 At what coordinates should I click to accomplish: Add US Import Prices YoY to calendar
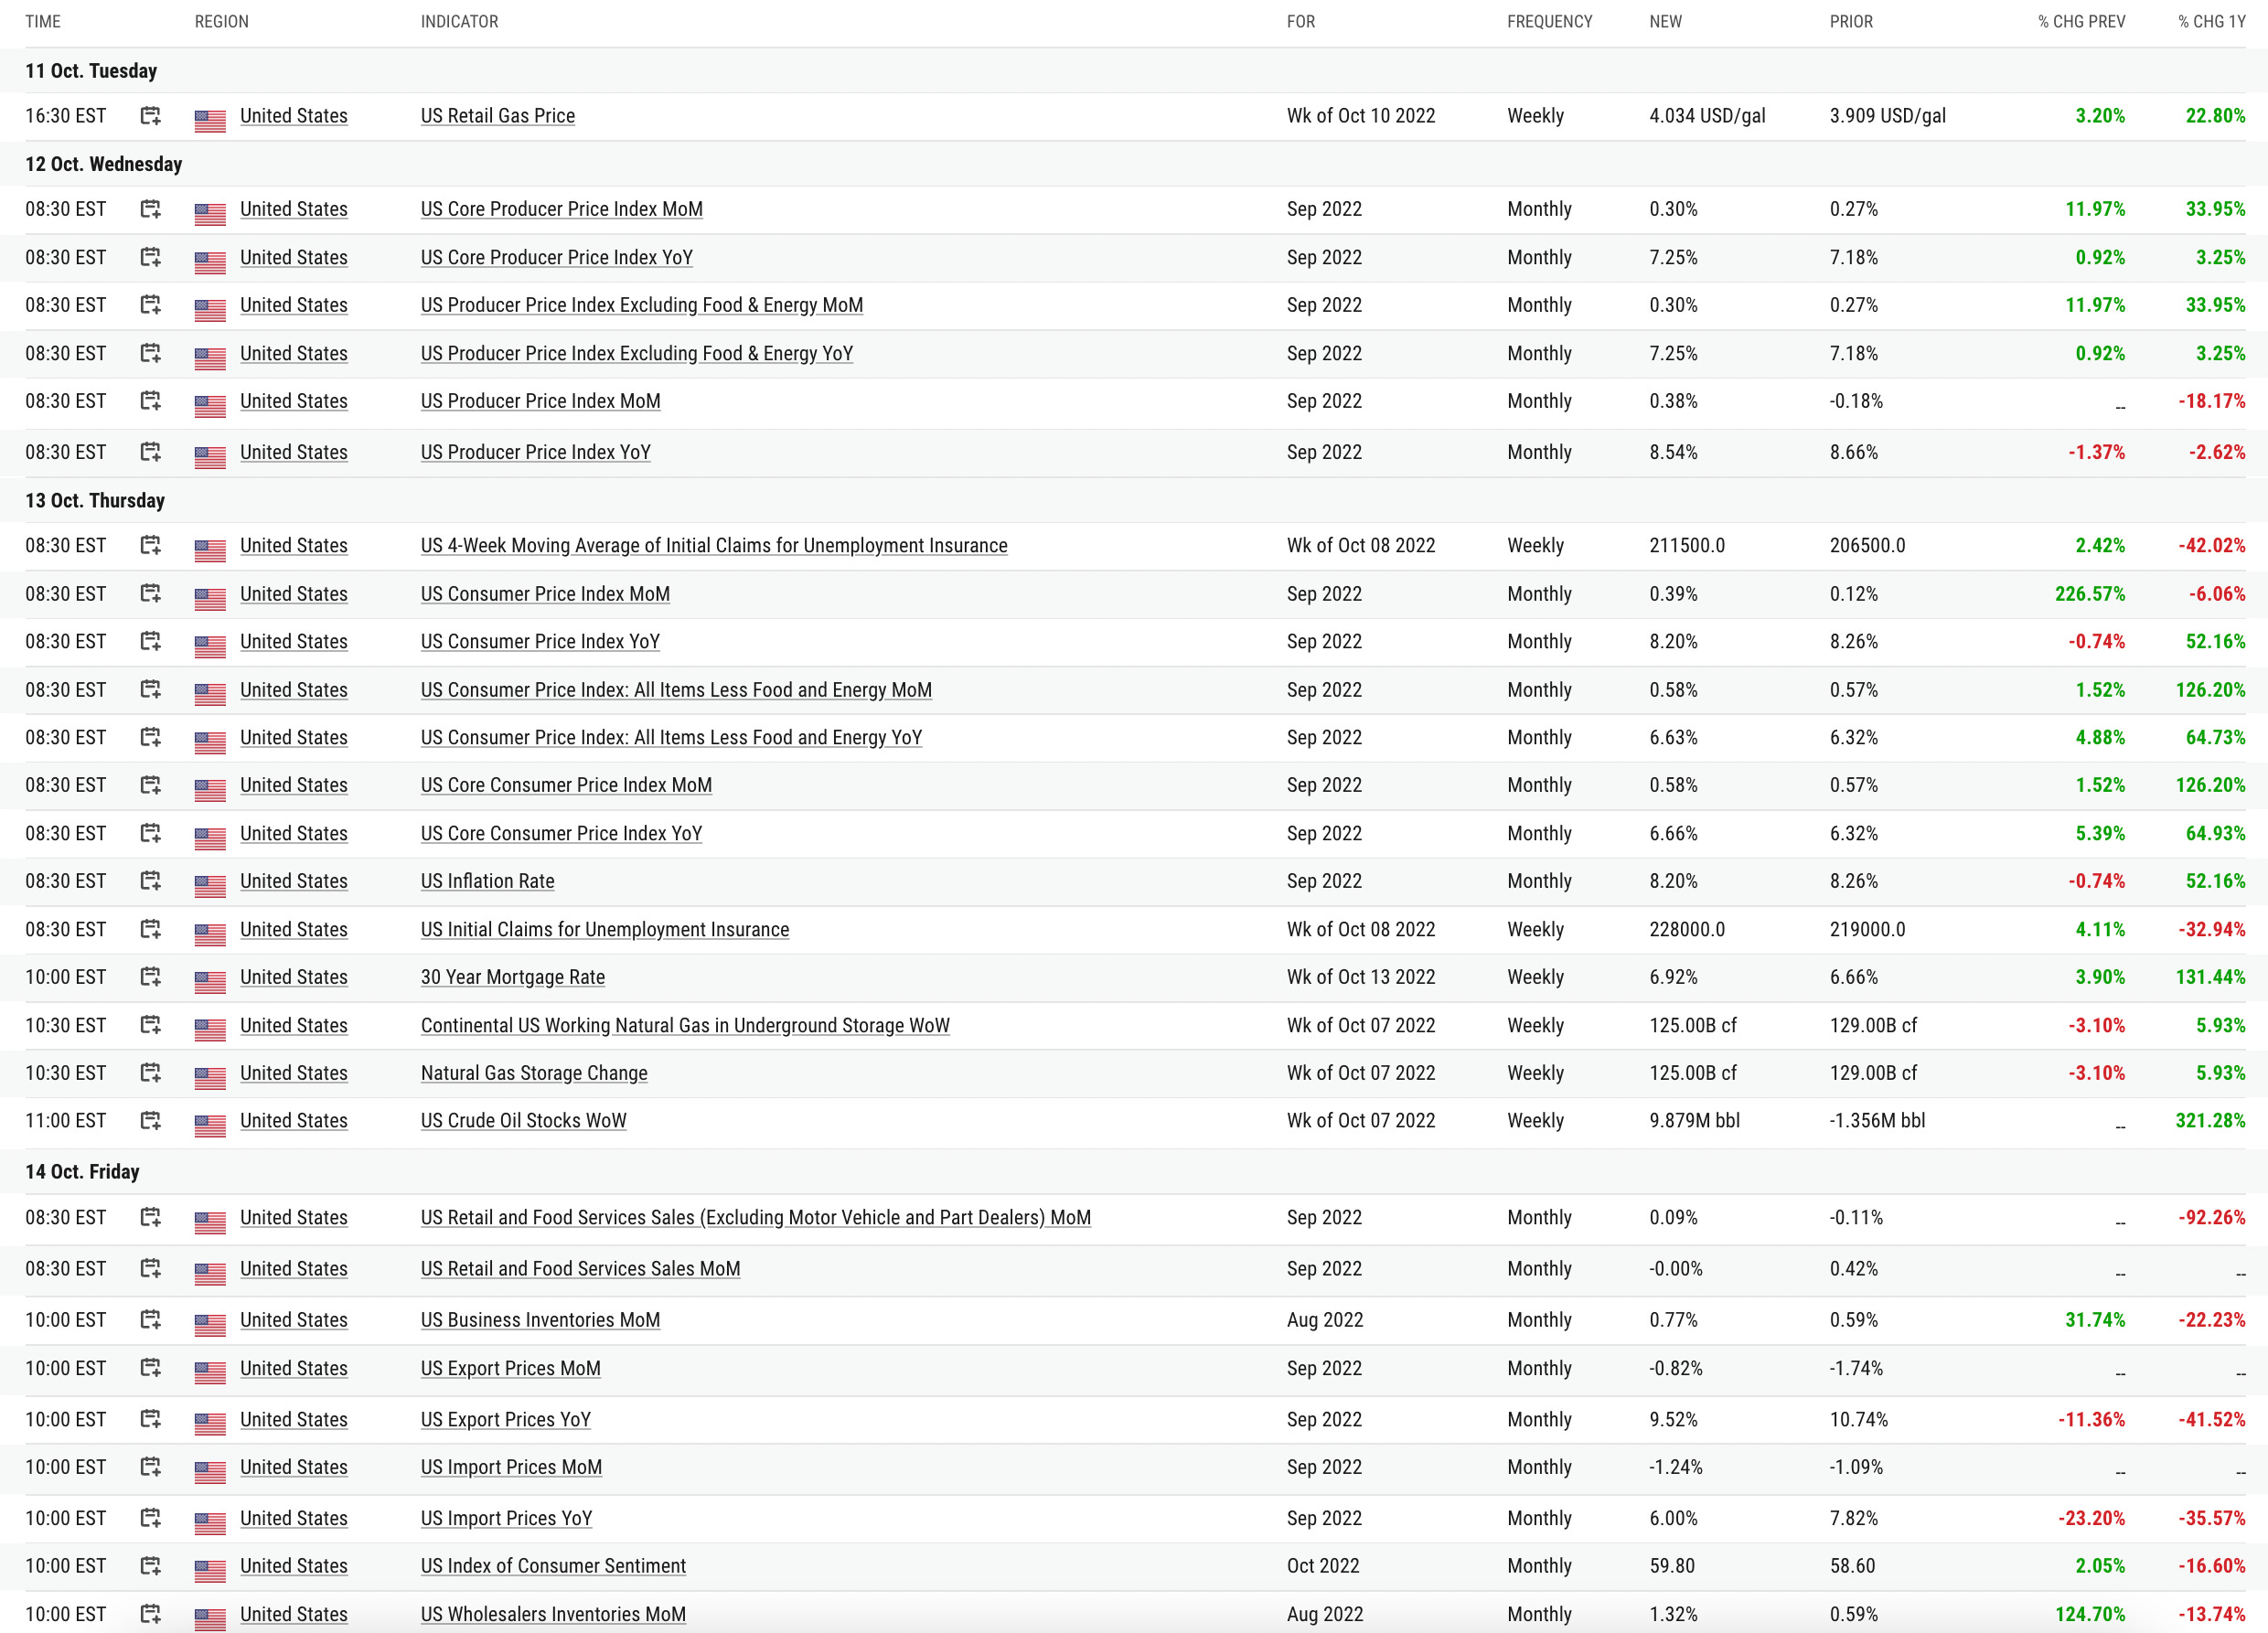pyautogui.click(x=150, y=1518)
